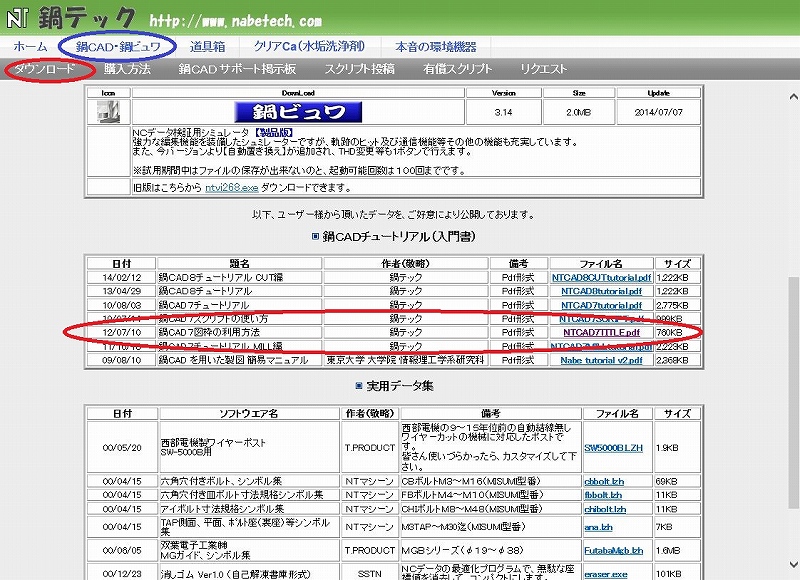Download the cbbolt.lzh file
800x580 pixels.
604,482
